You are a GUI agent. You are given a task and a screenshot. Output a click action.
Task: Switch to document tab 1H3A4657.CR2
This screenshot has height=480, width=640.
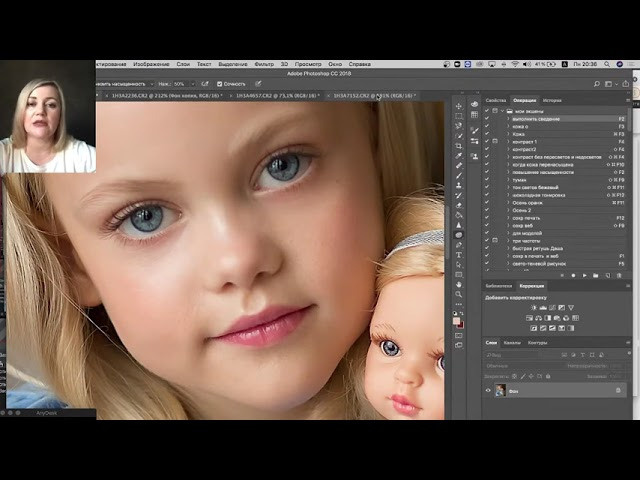(278, 96)
